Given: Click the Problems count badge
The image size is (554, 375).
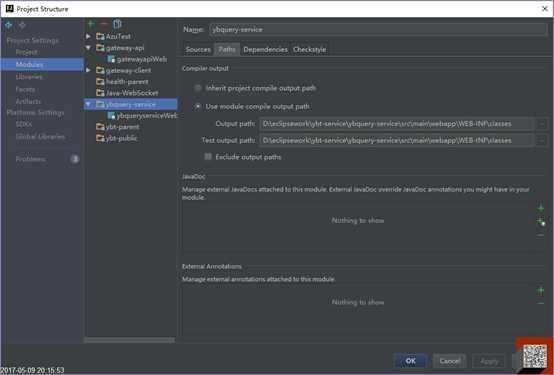Looking at the screenshot, I should tap(75, 159).
